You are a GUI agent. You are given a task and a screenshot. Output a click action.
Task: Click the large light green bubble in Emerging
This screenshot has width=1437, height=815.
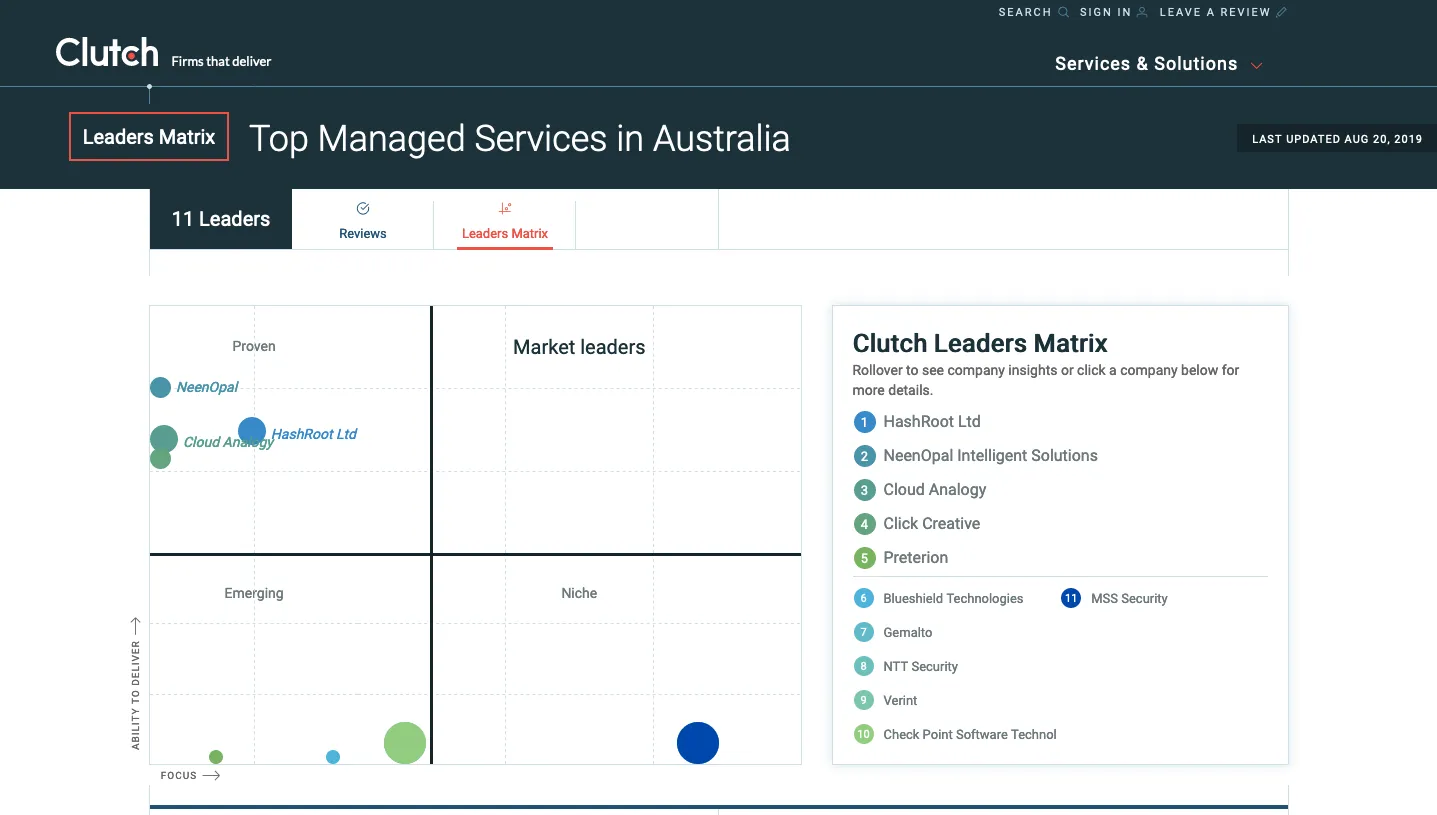pyautogui.click(x=405, y=743)
